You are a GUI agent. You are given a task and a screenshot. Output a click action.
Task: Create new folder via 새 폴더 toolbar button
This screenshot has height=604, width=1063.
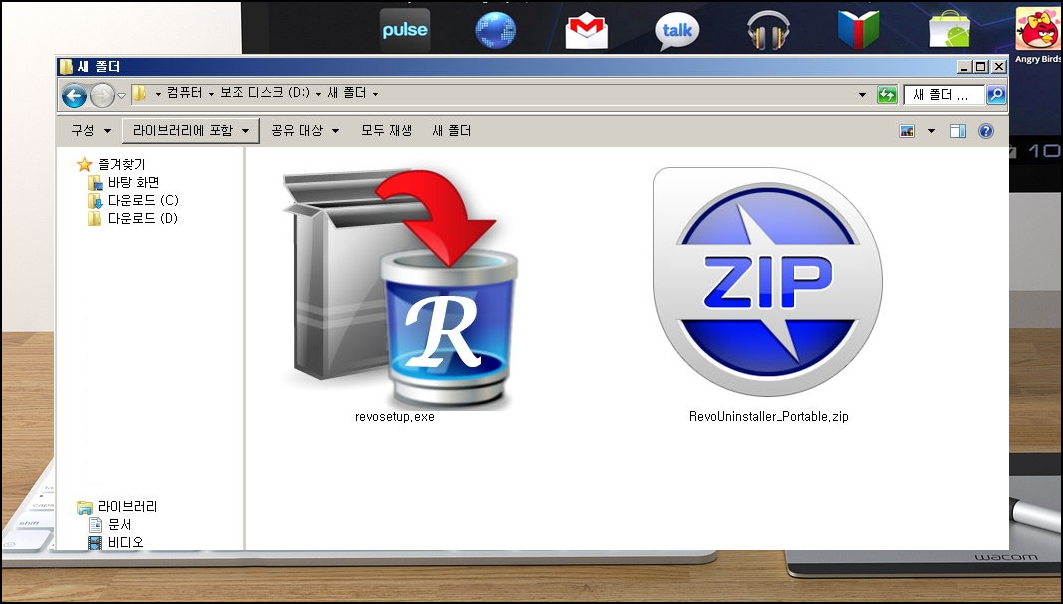(x=452, y=130)
